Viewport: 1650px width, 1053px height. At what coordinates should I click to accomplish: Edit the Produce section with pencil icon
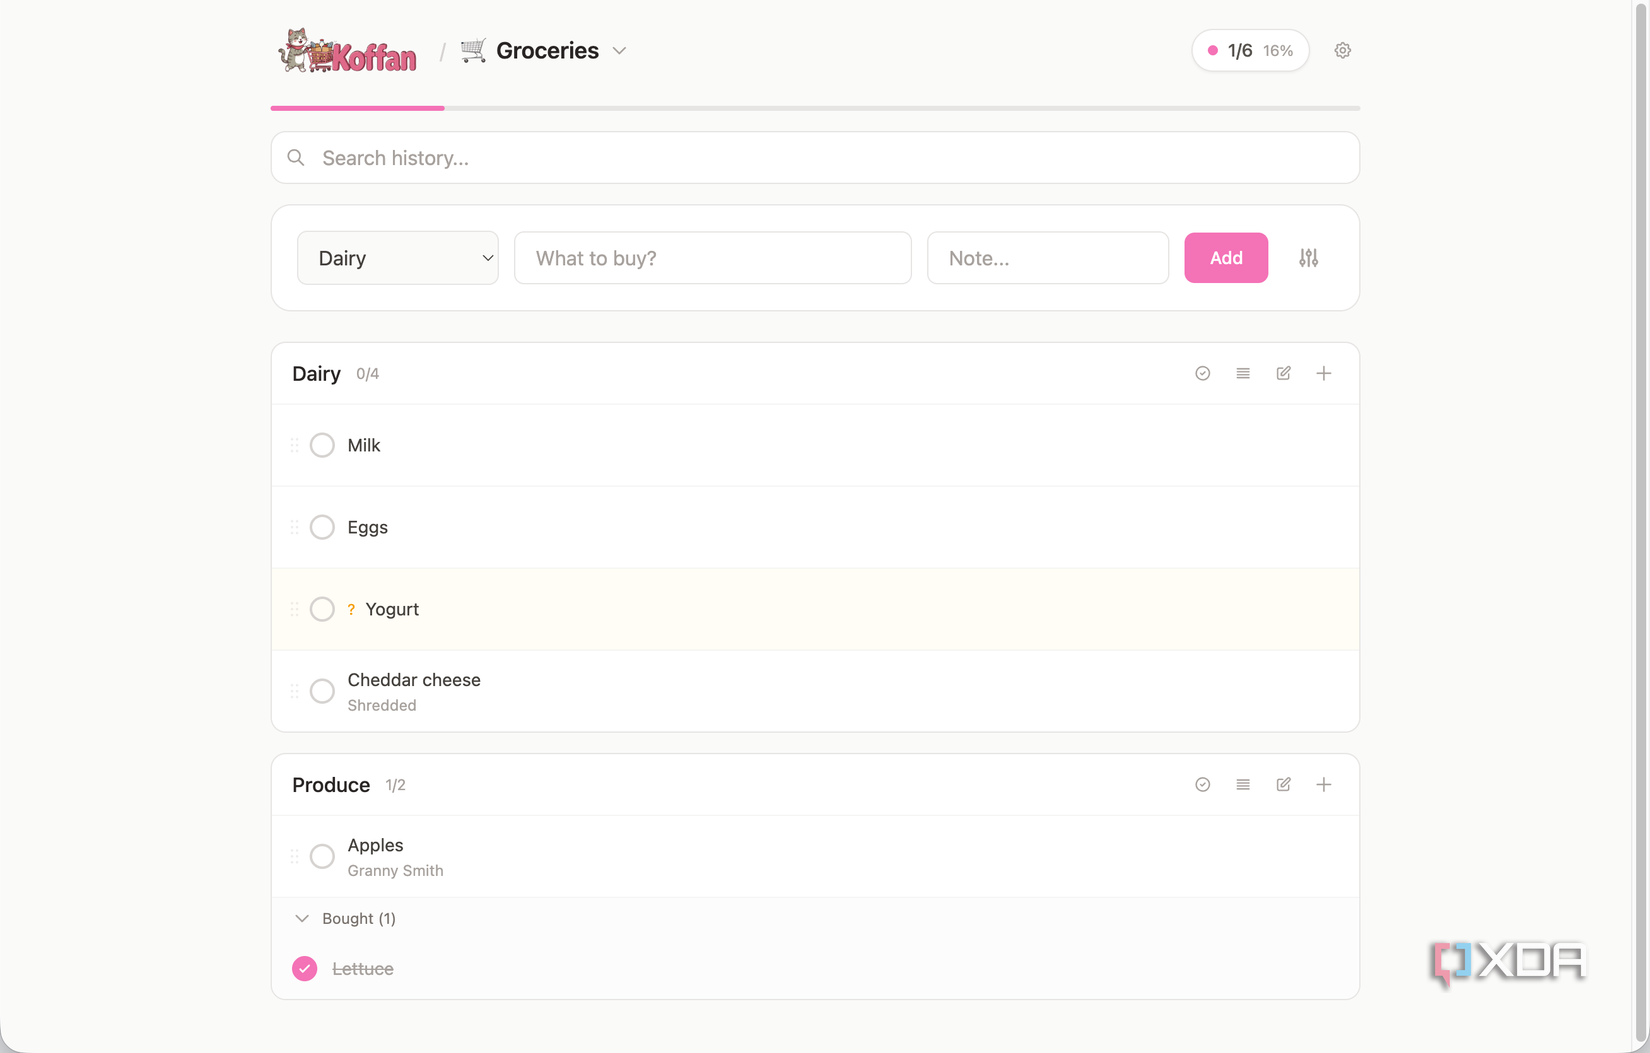click(x=1284, y=785)
